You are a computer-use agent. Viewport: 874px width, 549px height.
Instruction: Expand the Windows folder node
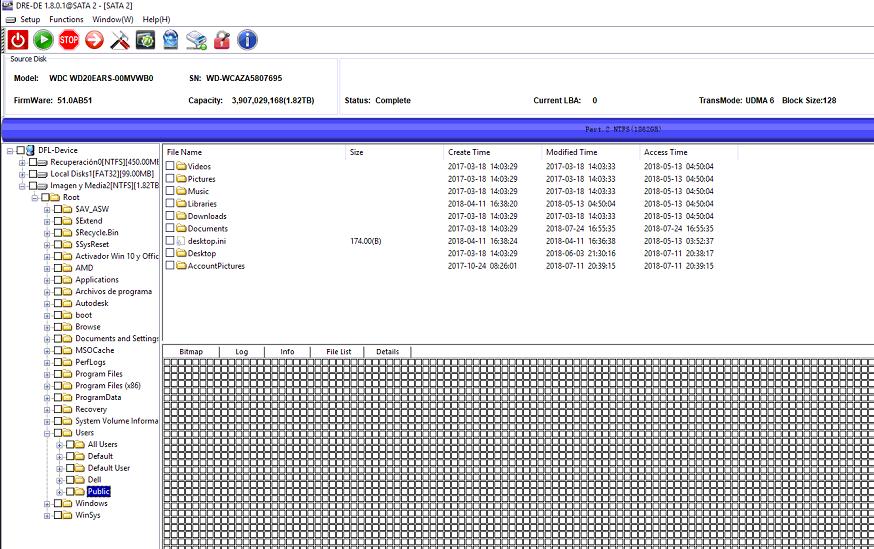pyautogui.click(x=47, y=503)
